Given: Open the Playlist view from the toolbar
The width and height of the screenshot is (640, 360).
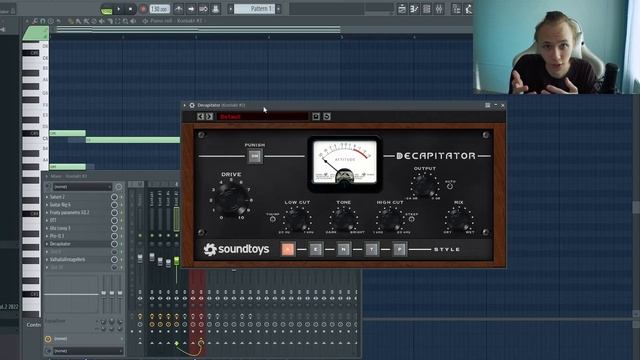Looking at the screenshot, I should (402, 9).
